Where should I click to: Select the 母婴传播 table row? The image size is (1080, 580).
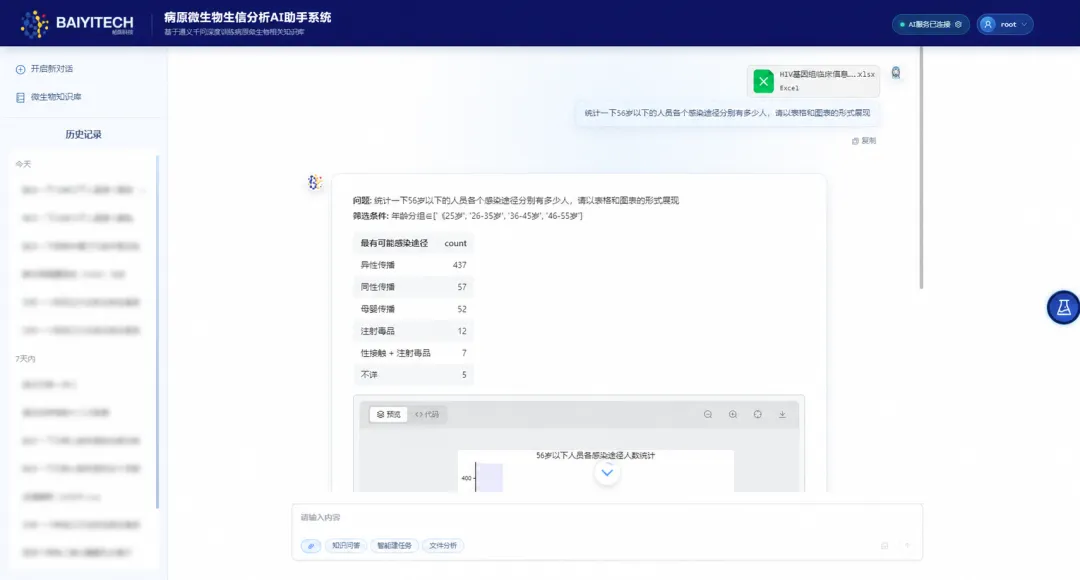413,309
